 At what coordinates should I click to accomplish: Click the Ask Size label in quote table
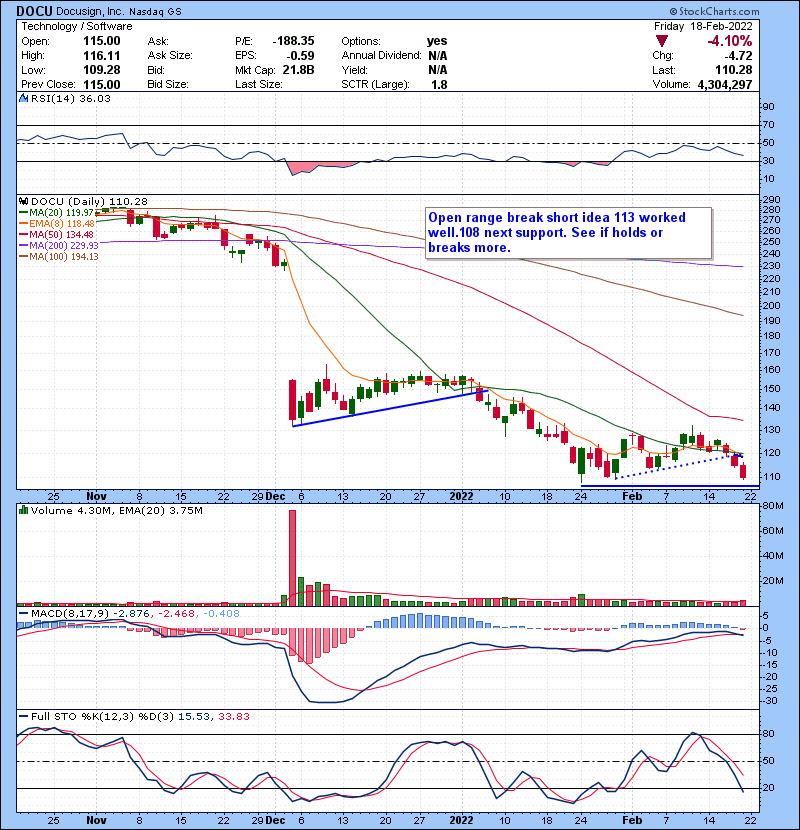click(x=170, y=56)
